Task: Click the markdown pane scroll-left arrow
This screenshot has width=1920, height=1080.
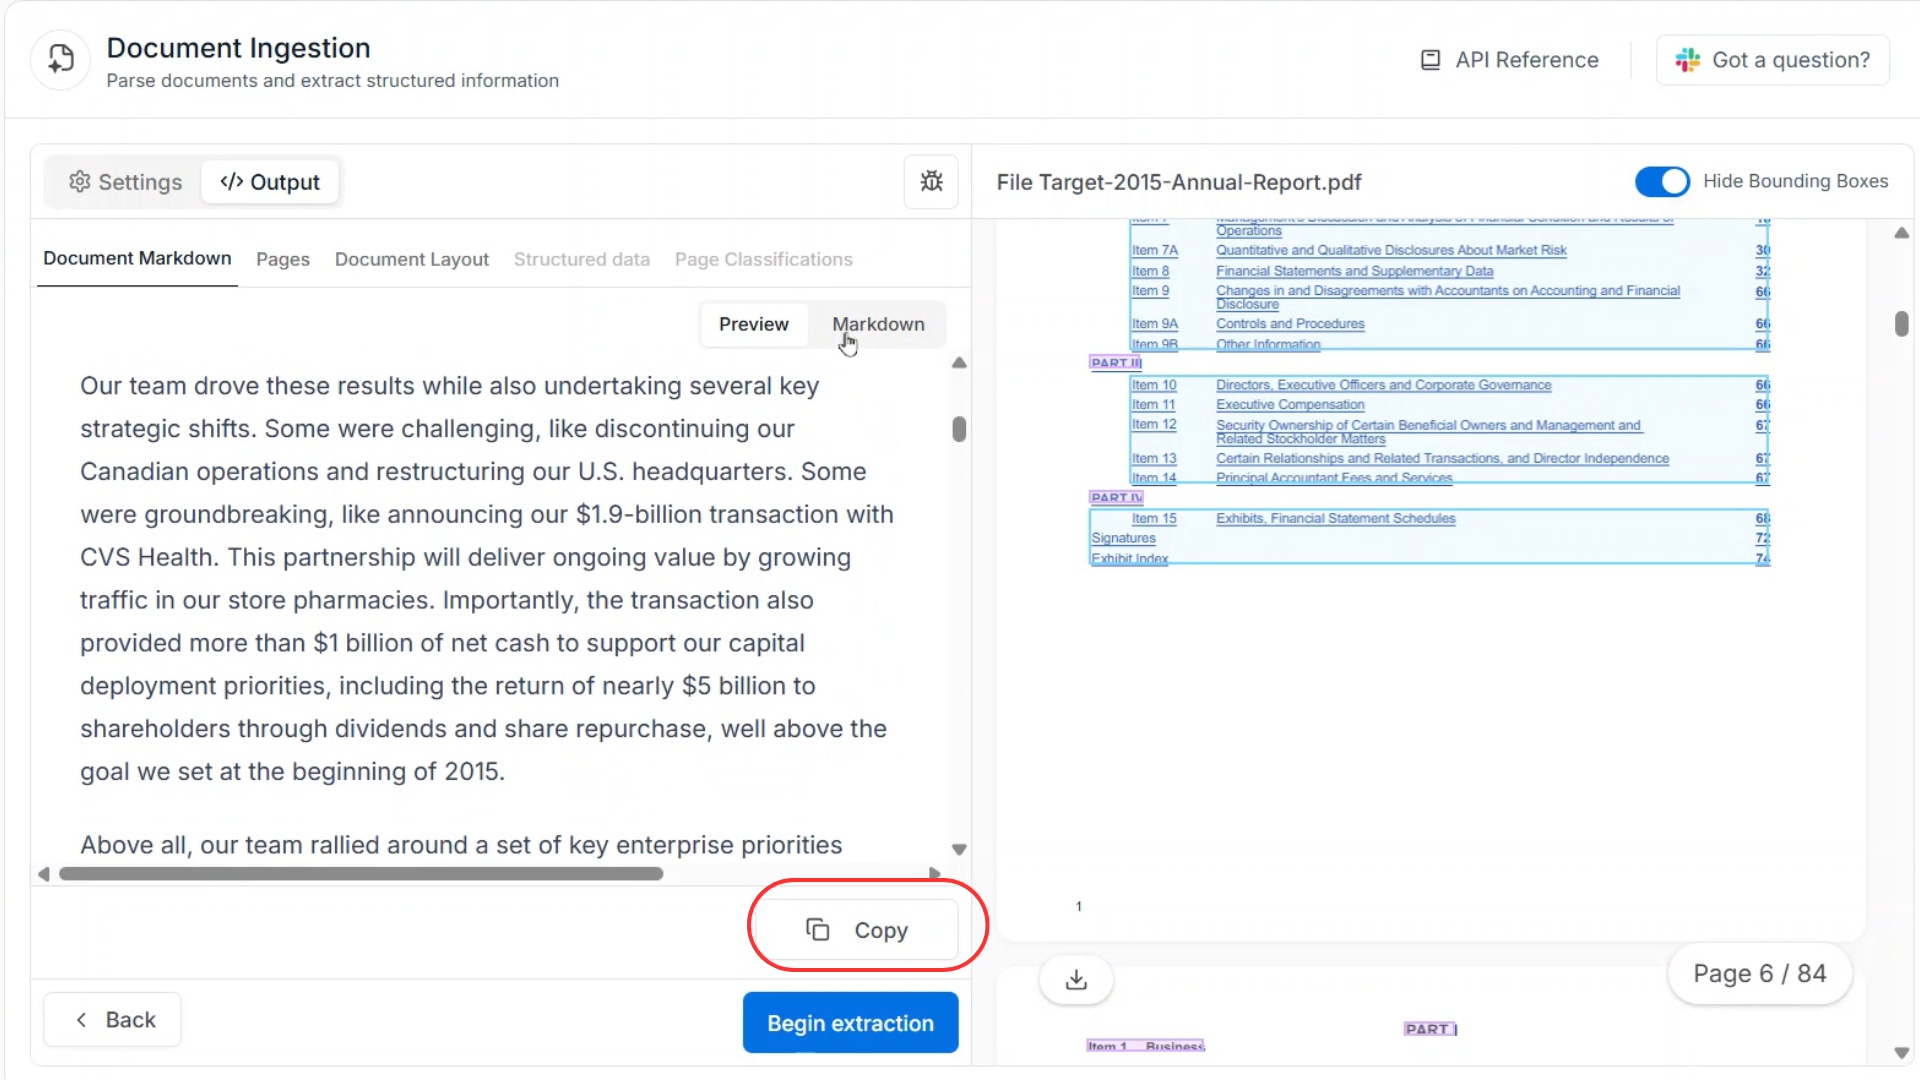Action: click(x=44, y=874)
